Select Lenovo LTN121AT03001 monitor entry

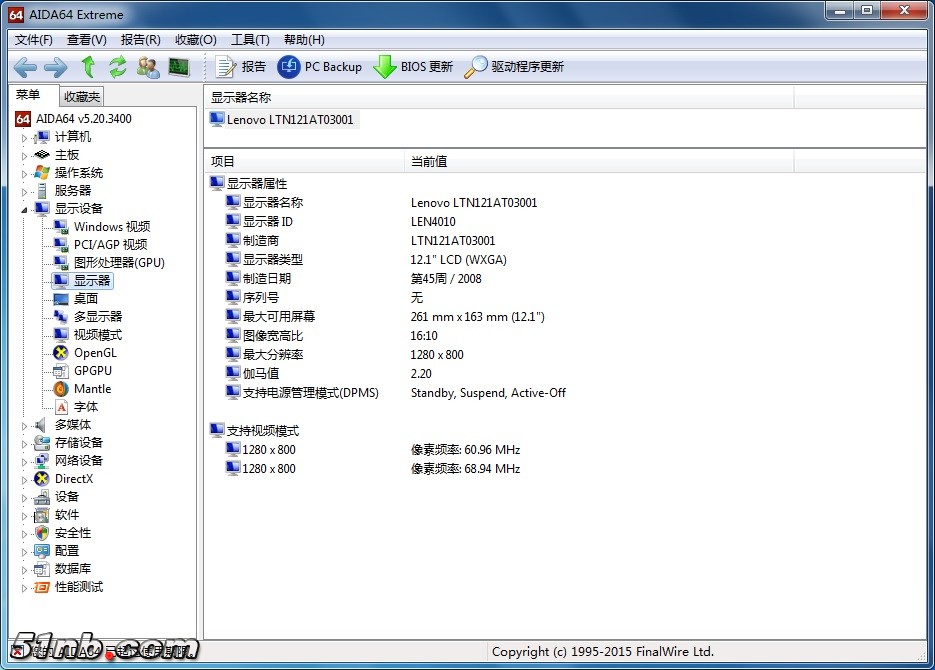click(290, 120)
